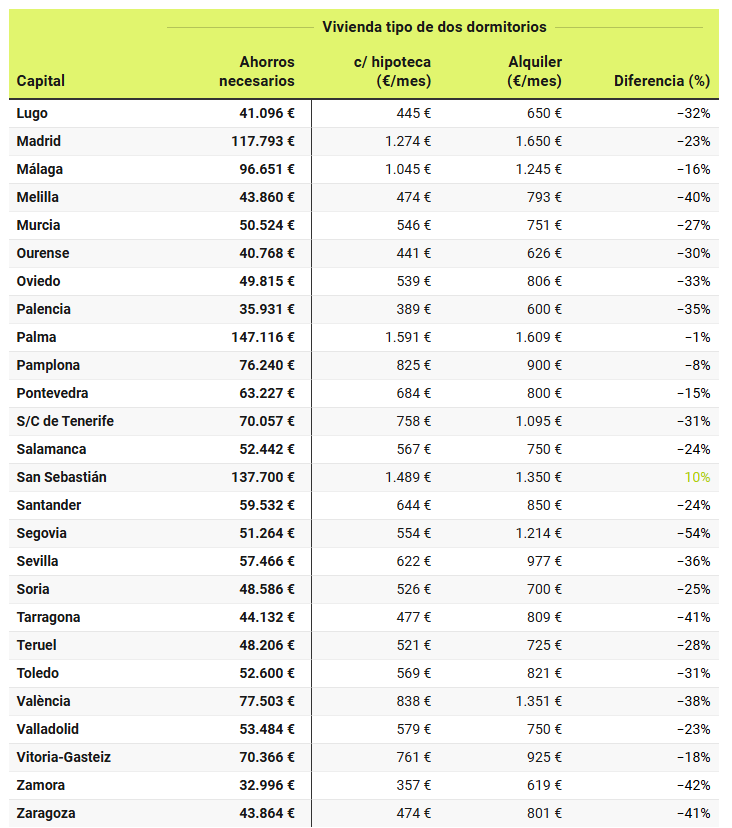Select Oviedo's rent value 806 €
The height and width of the screenshot is (828, 732).
pos(544,281)
